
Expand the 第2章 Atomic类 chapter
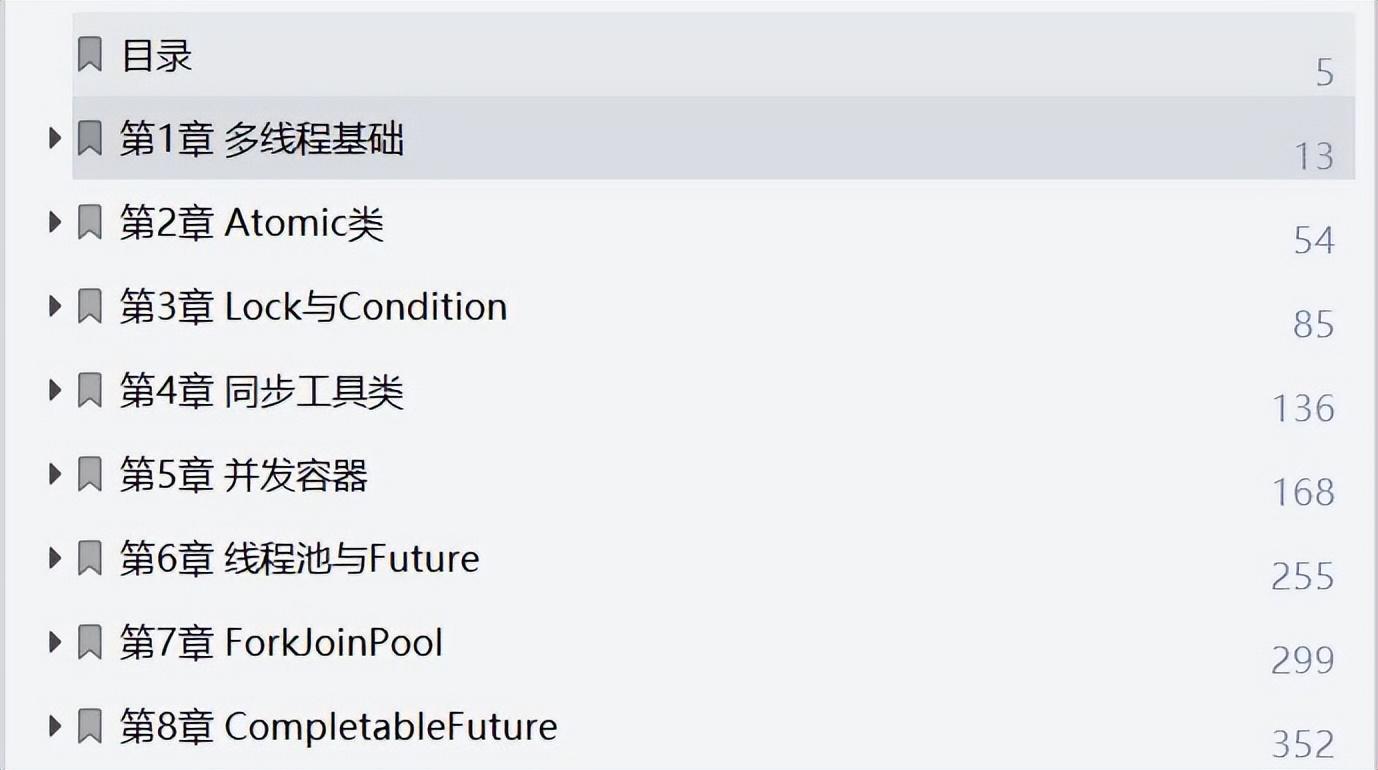55,222
